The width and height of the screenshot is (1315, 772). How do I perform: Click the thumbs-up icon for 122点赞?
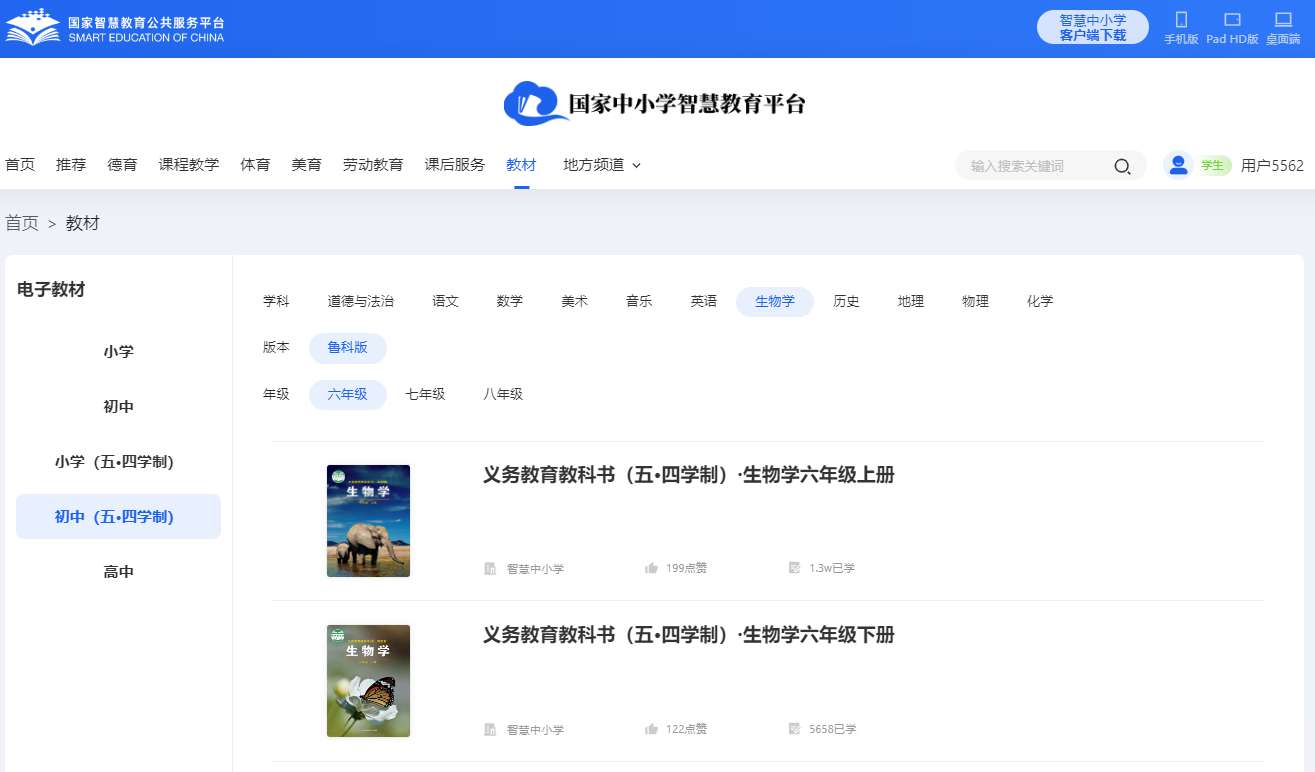[652, 729]
